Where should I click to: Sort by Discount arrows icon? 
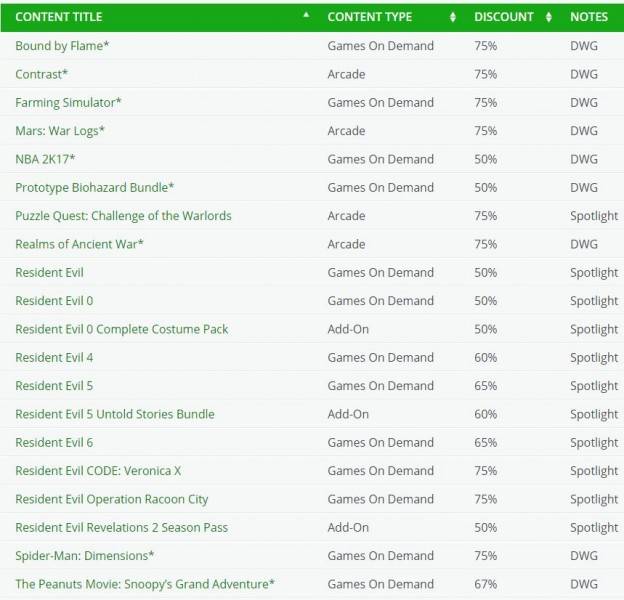549,17
